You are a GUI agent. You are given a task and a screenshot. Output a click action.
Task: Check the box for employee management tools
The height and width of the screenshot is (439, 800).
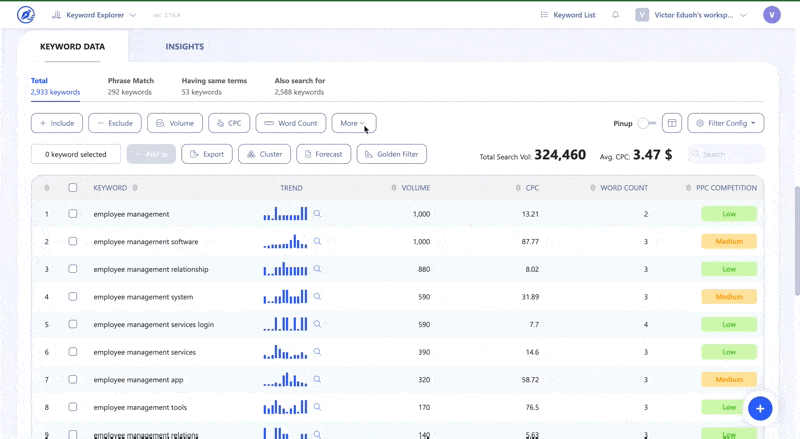73,407
